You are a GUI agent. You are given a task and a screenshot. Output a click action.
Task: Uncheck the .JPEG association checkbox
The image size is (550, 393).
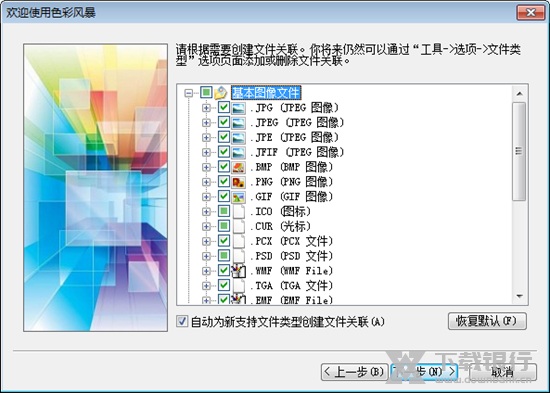click(224, 122)
